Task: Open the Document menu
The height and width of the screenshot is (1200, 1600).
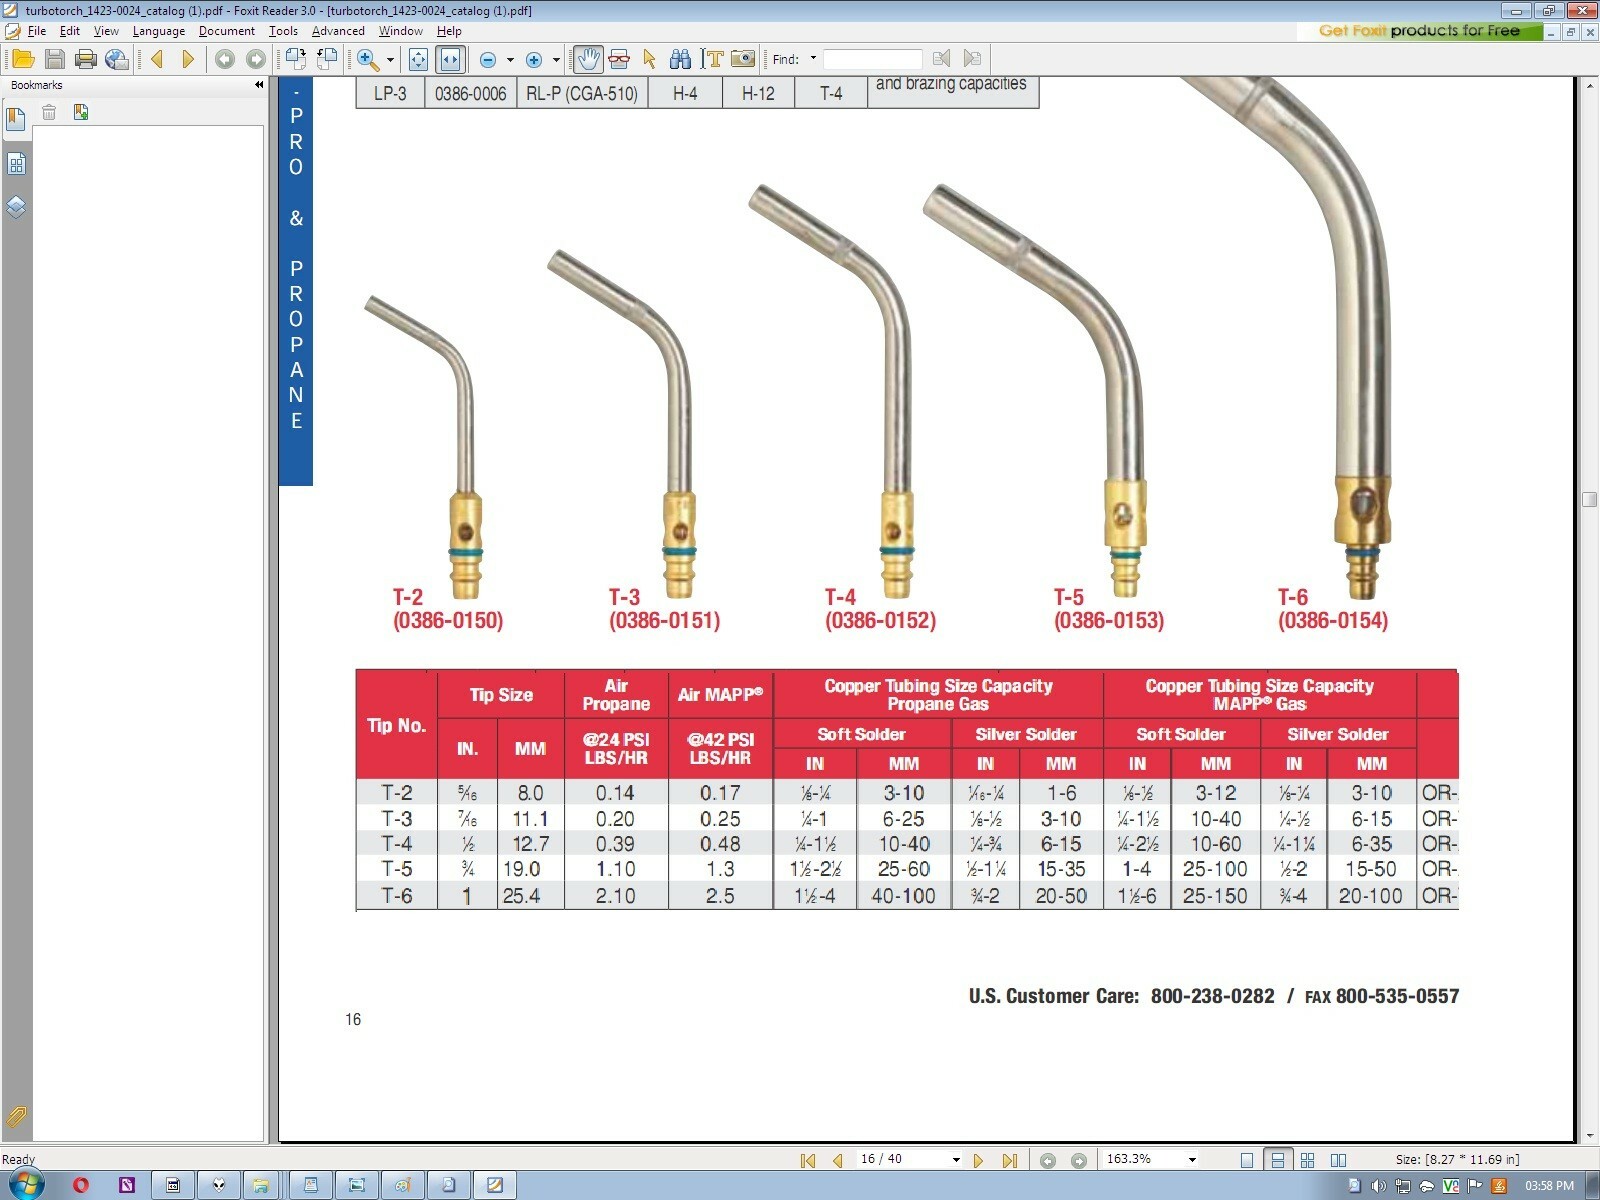Action: (x=227, y=31)
